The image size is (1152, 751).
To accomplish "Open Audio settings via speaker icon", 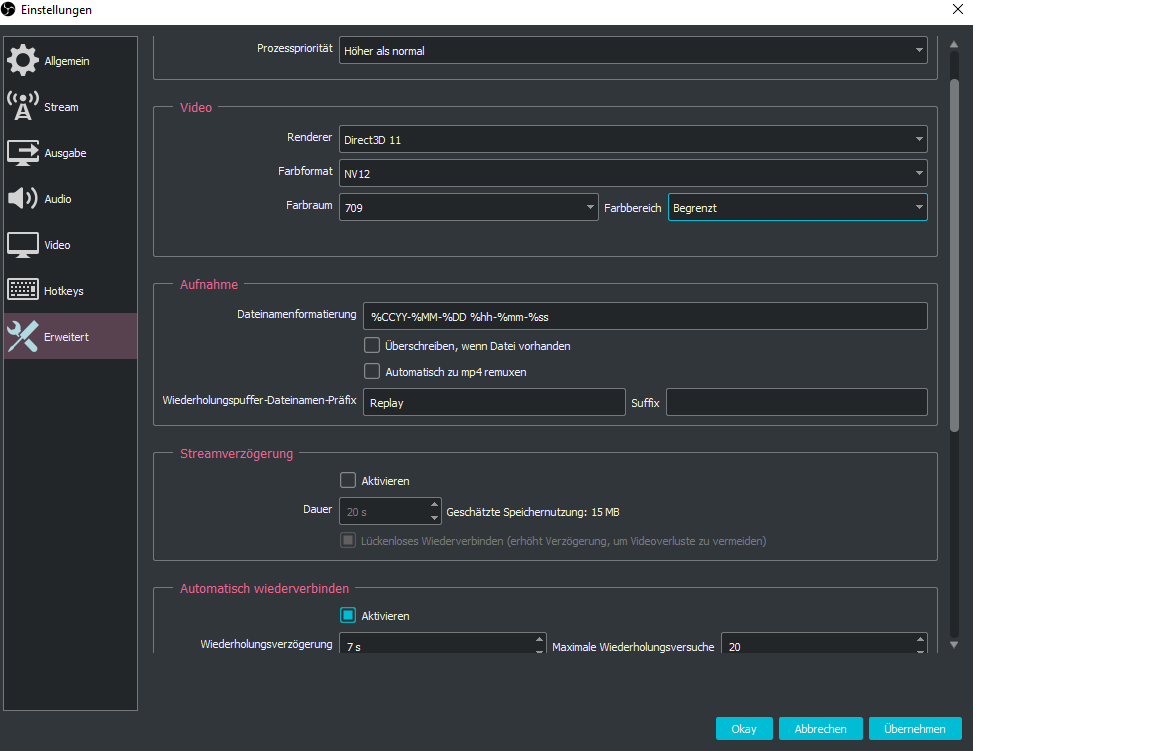I will tap(22, 199).
